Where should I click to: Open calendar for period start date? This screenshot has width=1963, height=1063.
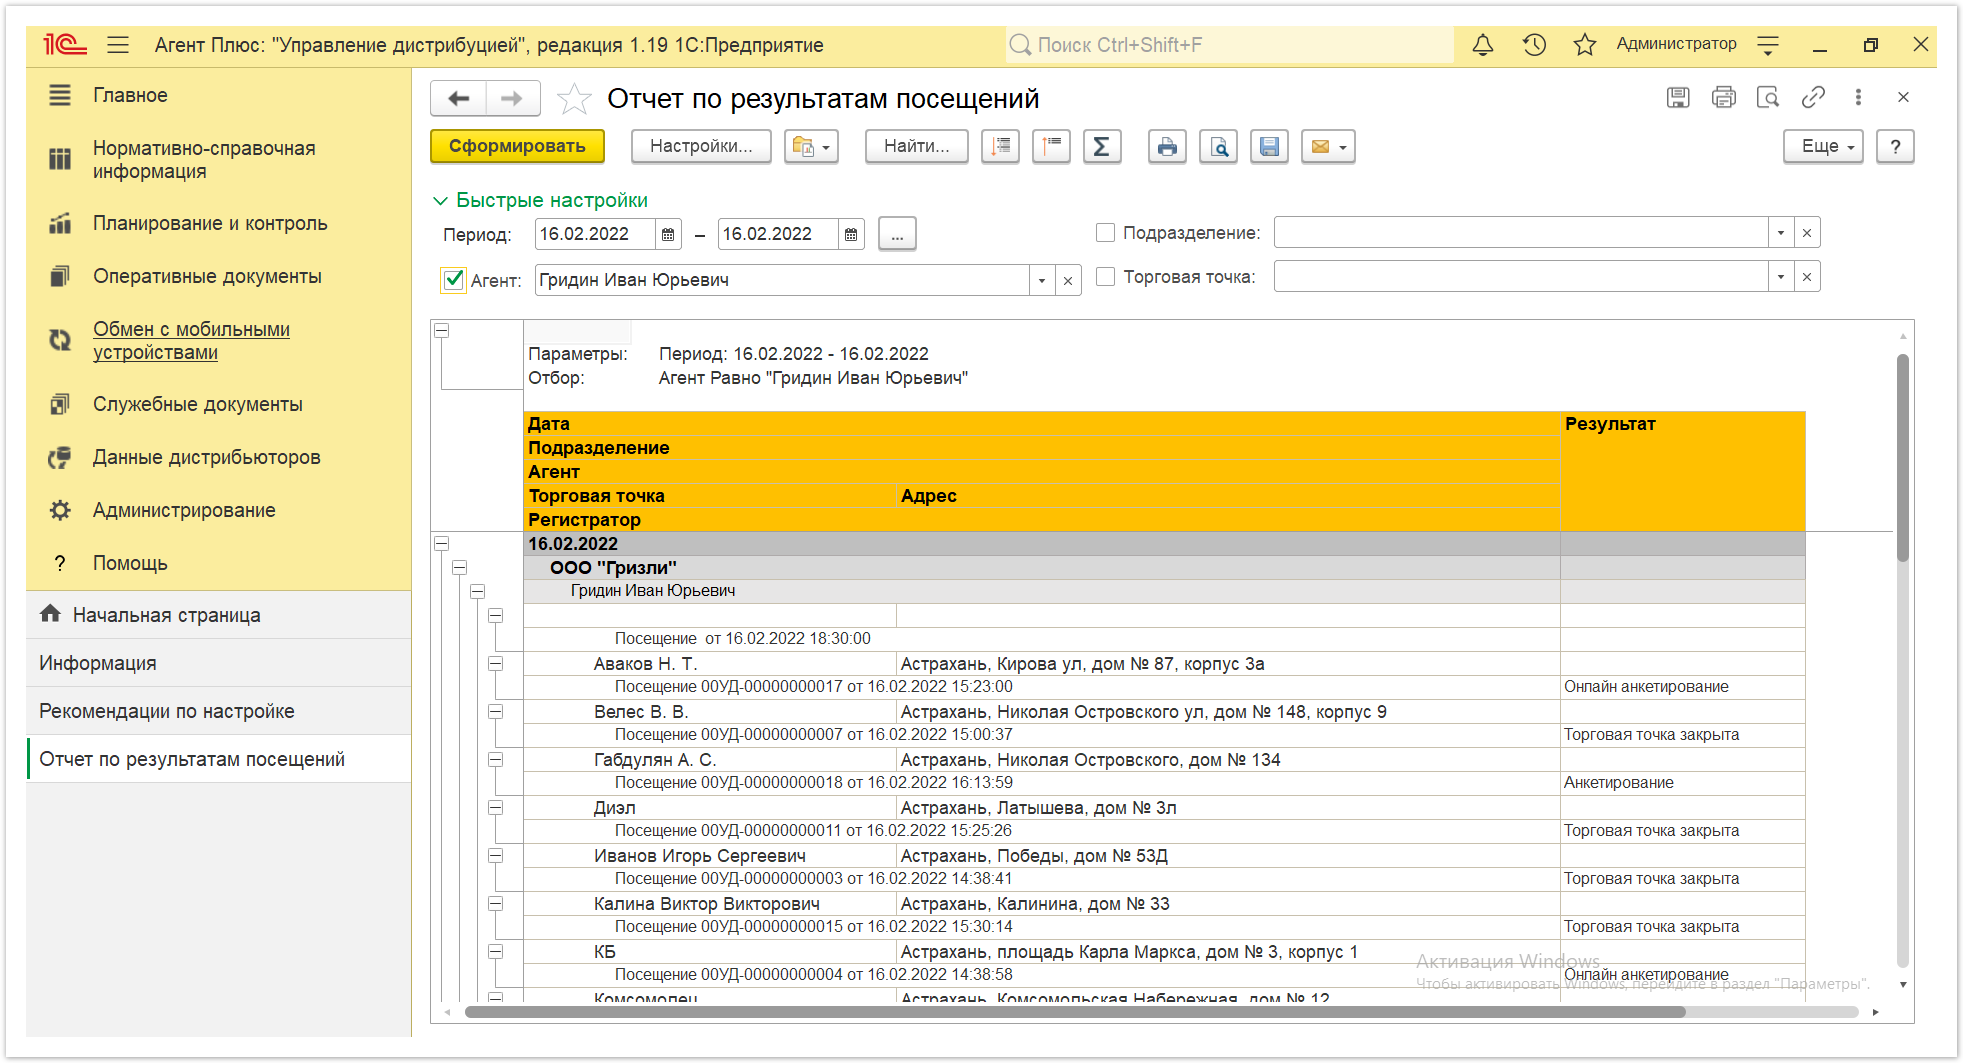(668, 234)
